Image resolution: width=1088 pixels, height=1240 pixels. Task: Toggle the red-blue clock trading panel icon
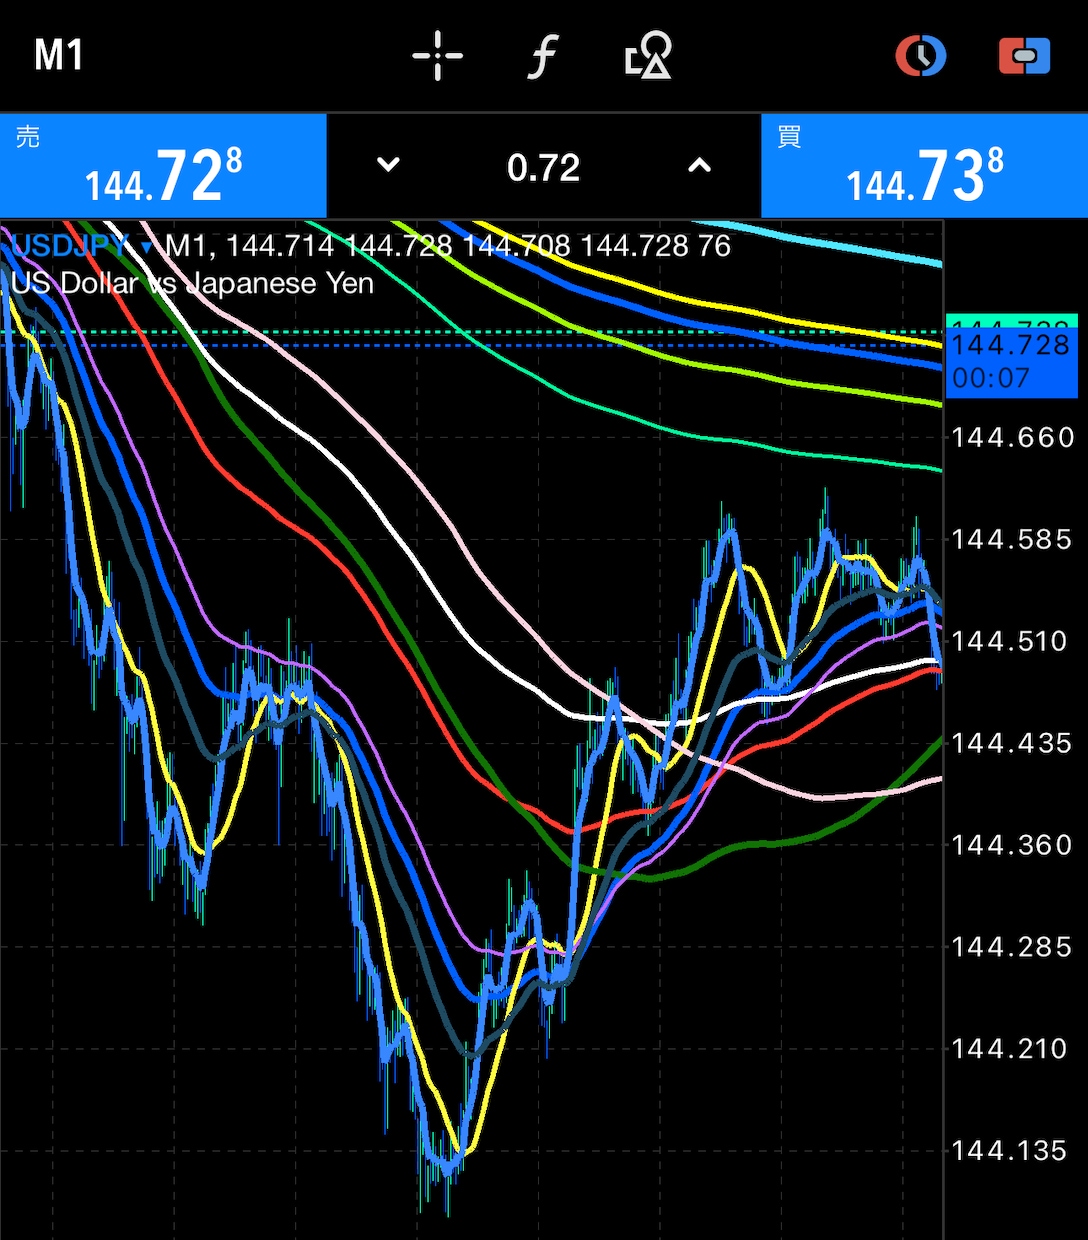920,55
